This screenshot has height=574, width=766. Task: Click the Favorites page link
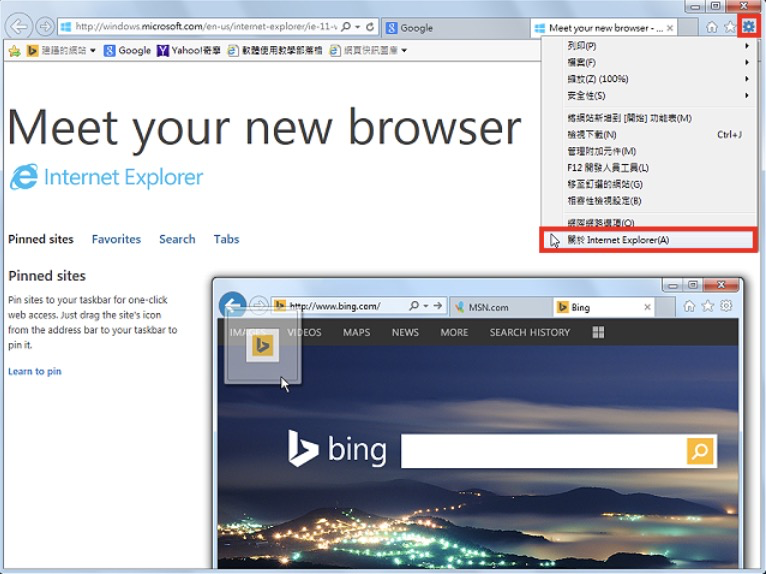click(x=116, y=239)
